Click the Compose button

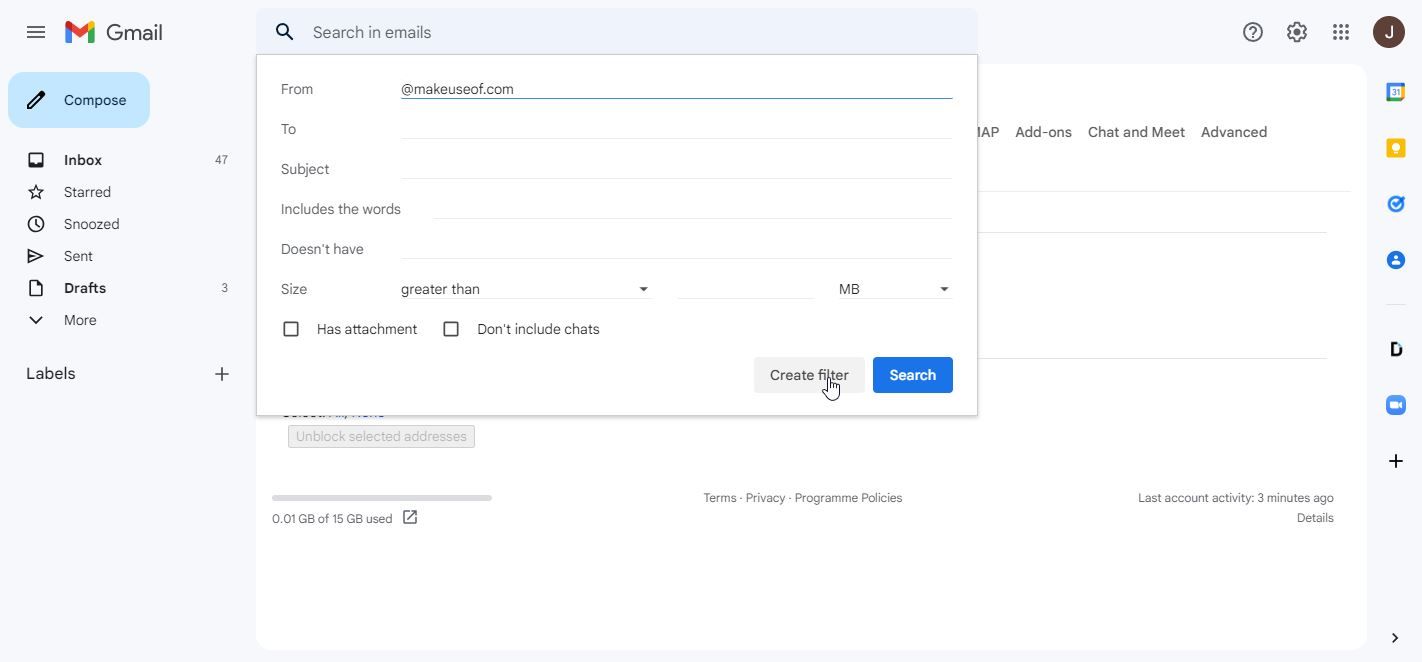point(78,100)
